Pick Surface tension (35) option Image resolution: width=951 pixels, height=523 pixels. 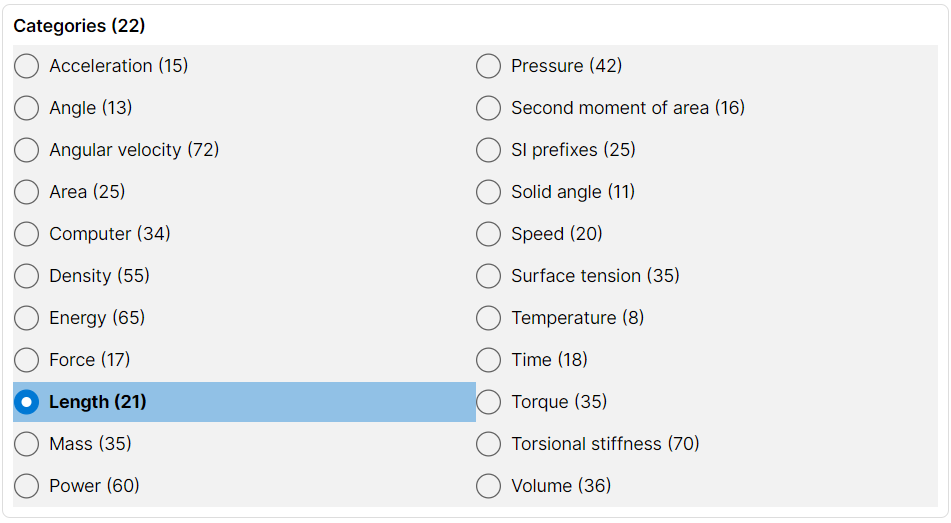click(488, 276)
